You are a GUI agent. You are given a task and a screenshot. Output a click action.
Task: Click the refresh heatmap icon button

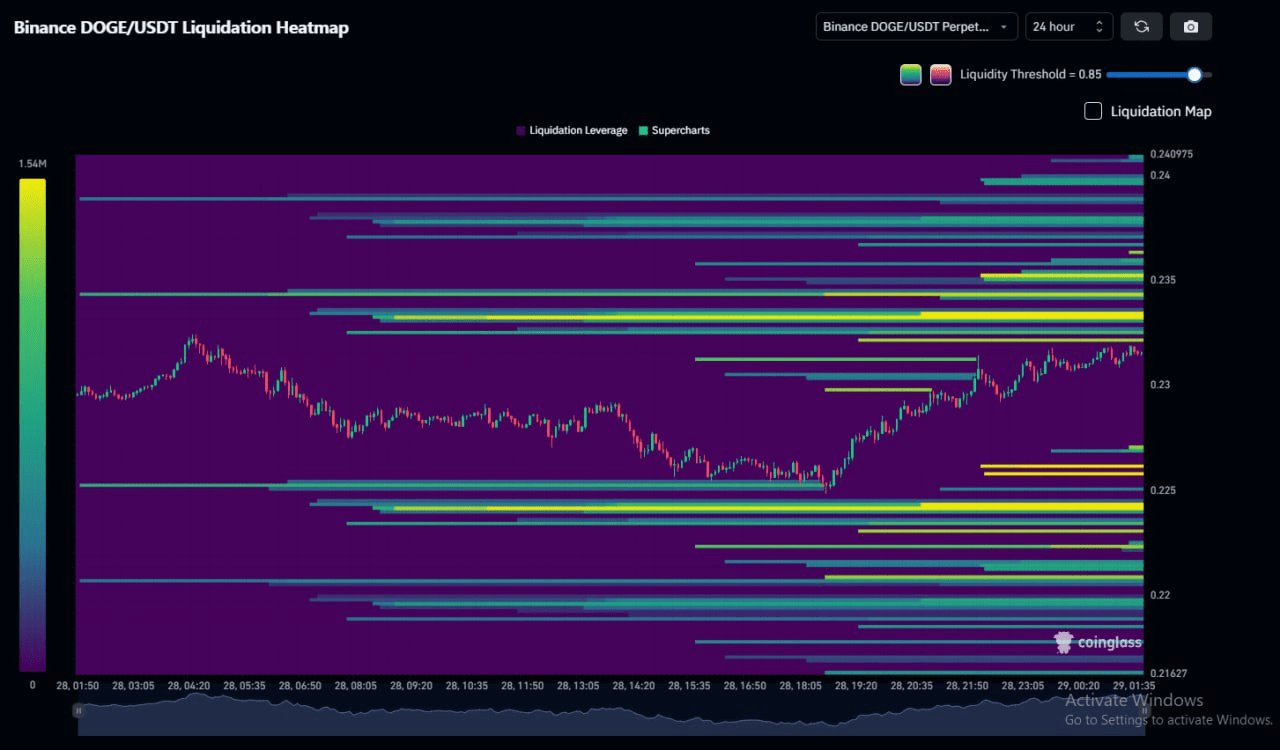(x=1141, y=27)
